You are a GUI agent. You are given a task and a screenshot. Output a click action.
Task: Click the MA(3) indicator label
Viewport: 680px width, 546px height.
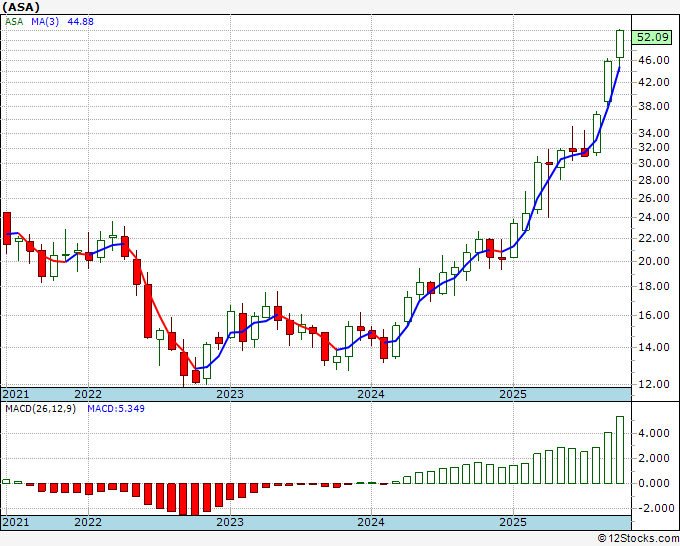[x=45, y=22]
